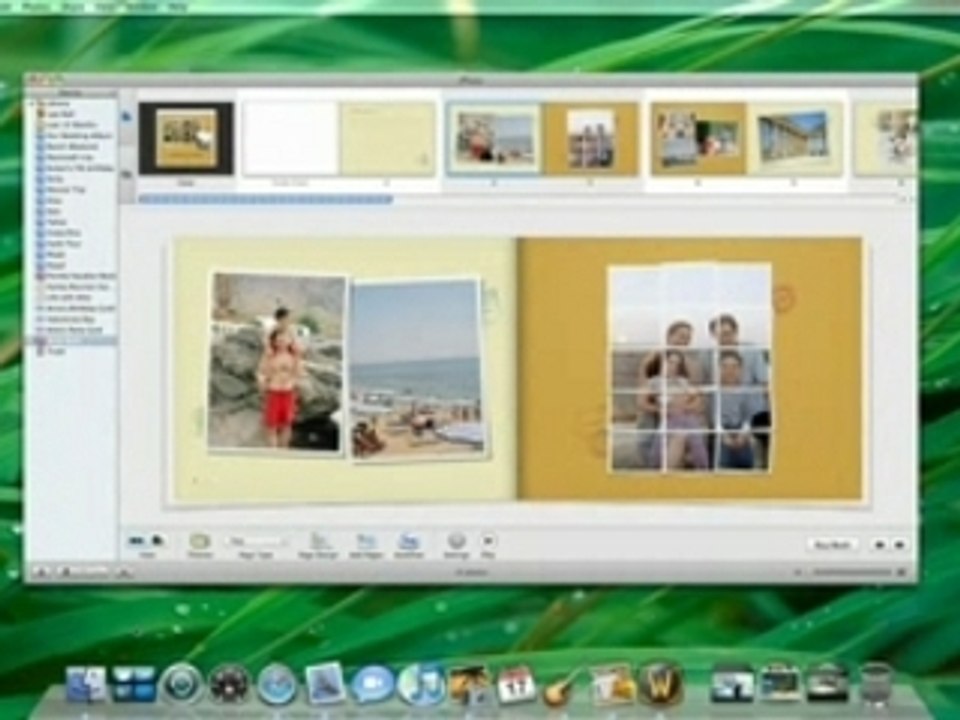The height and width of the screenshot is (720, 960).
Task: Open iTunes icon in Dock
Action: [x=421, y=684]
